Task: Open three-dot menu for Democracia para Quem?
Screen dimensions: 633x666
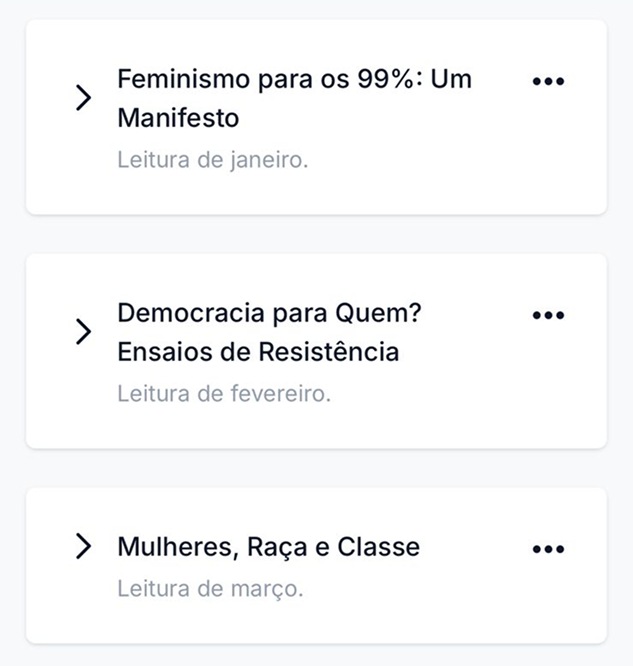Action: (x=548, y=315)
